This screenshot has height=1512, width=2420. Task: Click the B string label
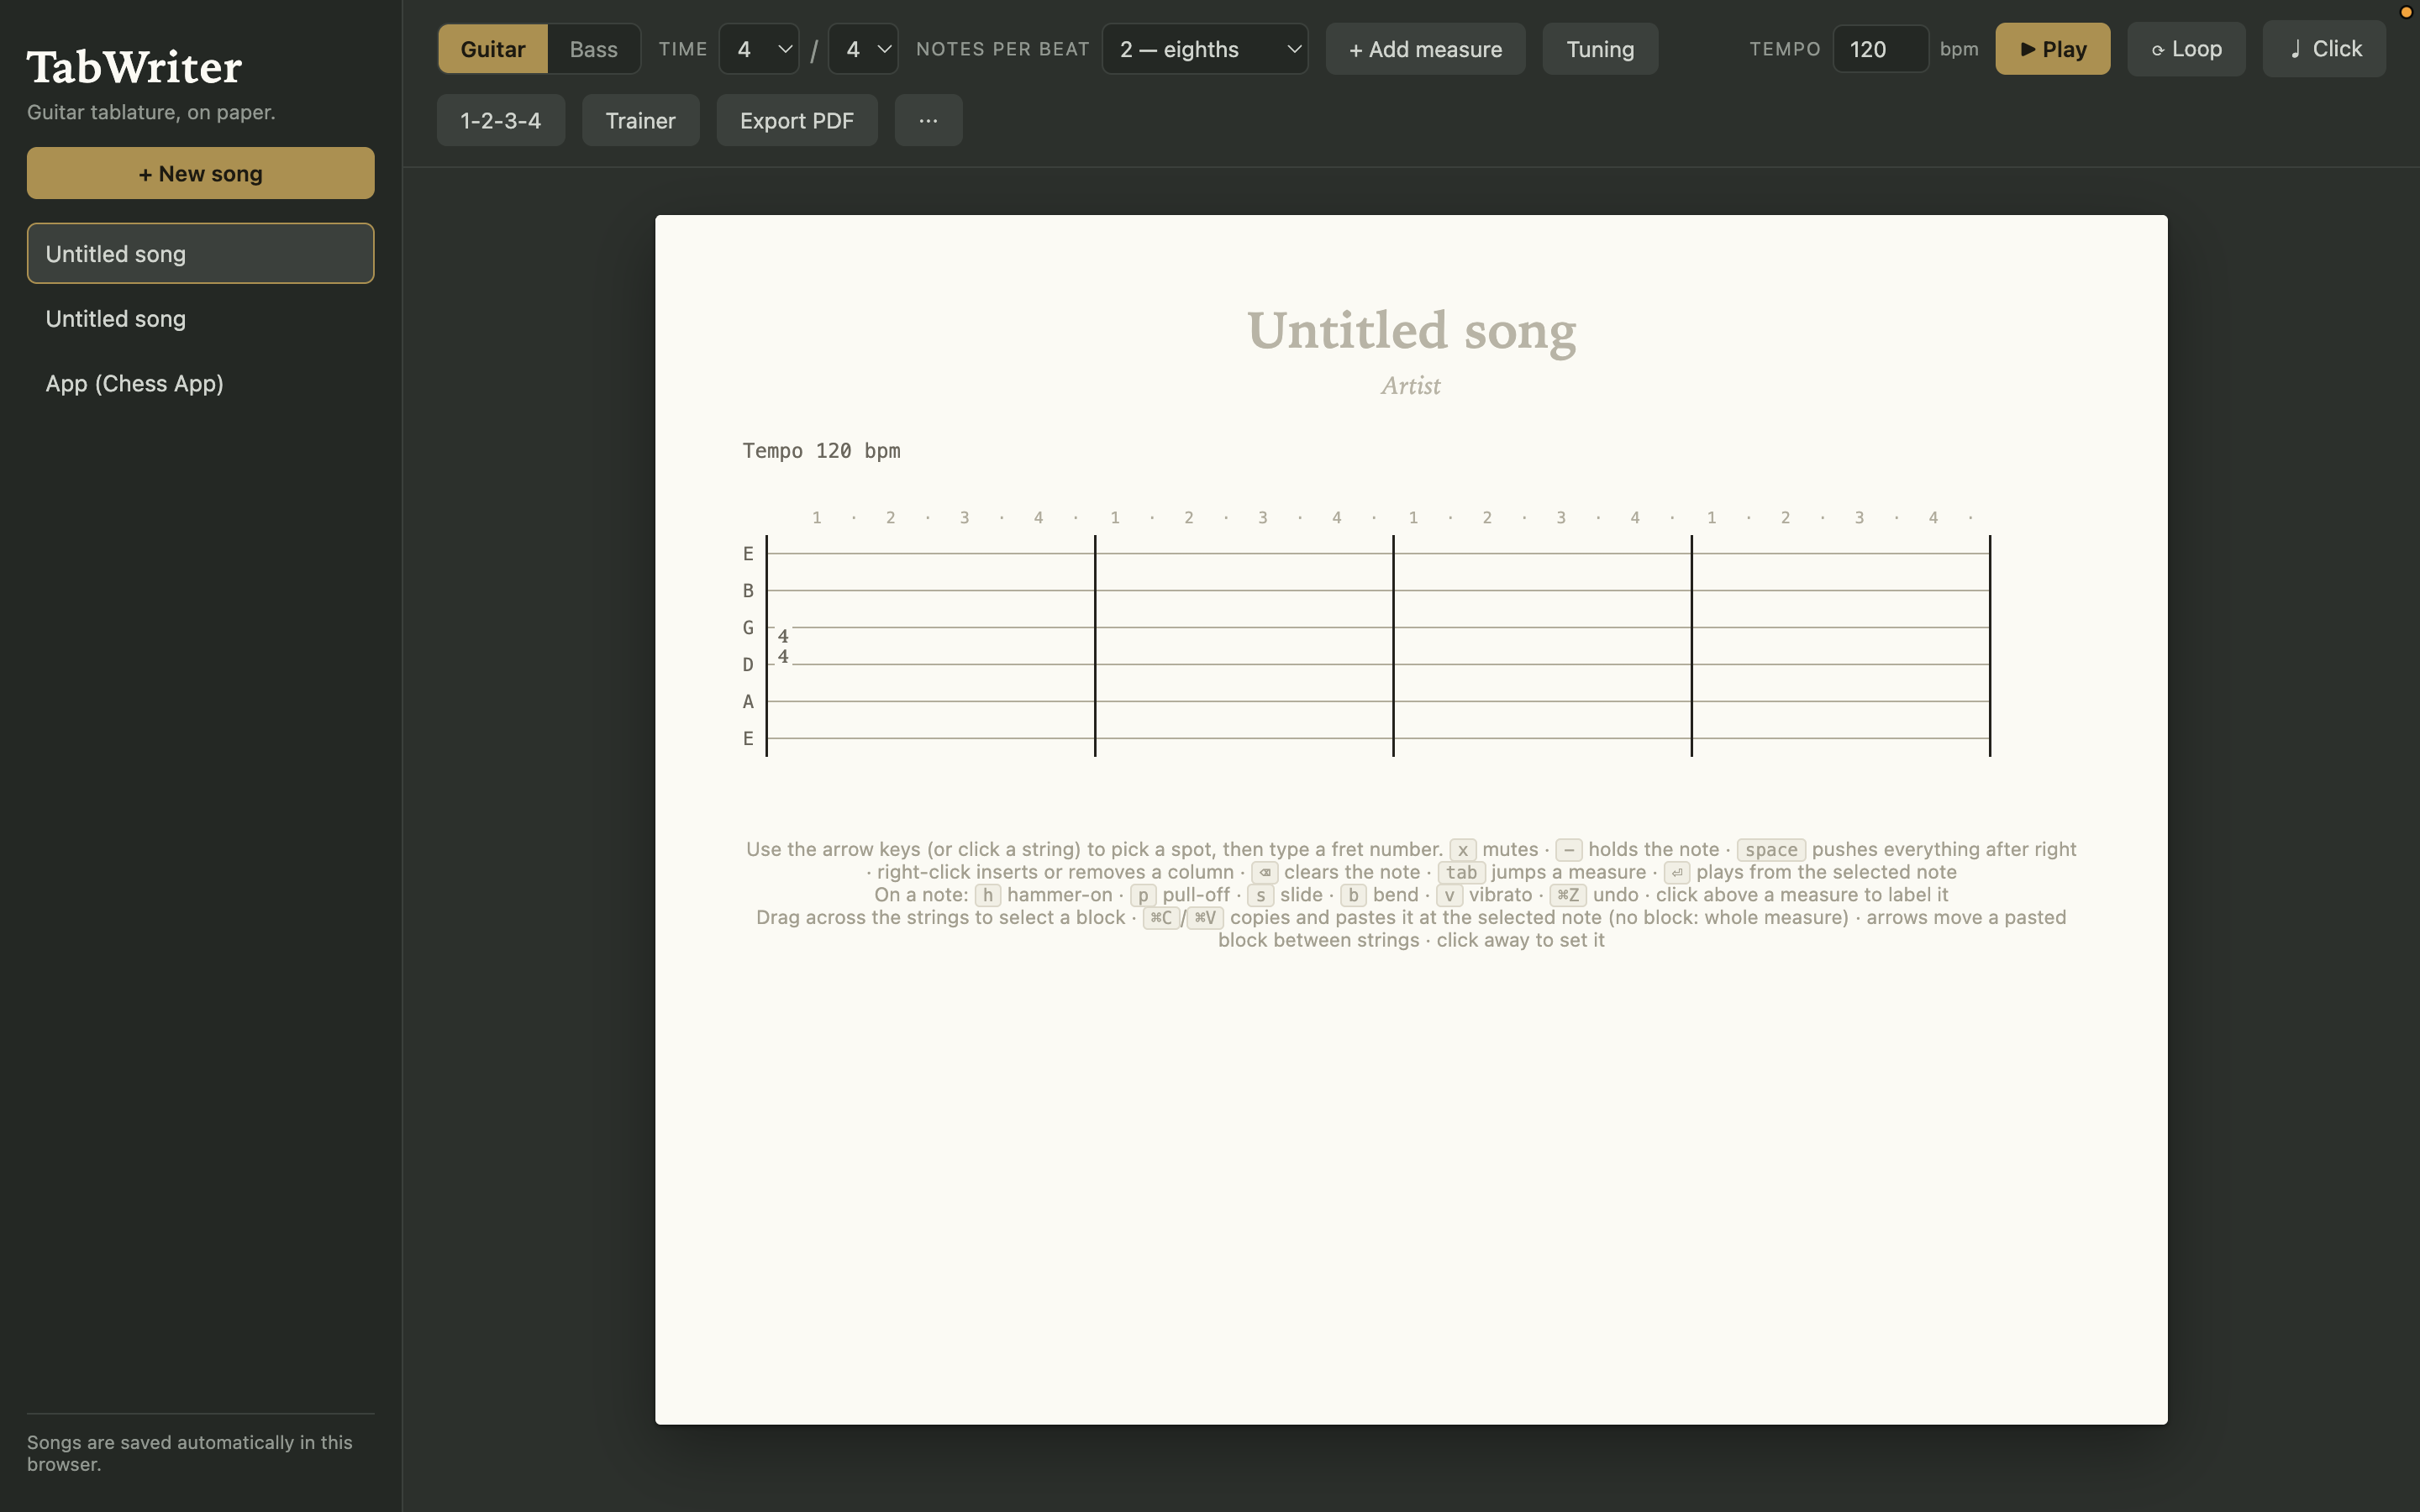[748, 591]
